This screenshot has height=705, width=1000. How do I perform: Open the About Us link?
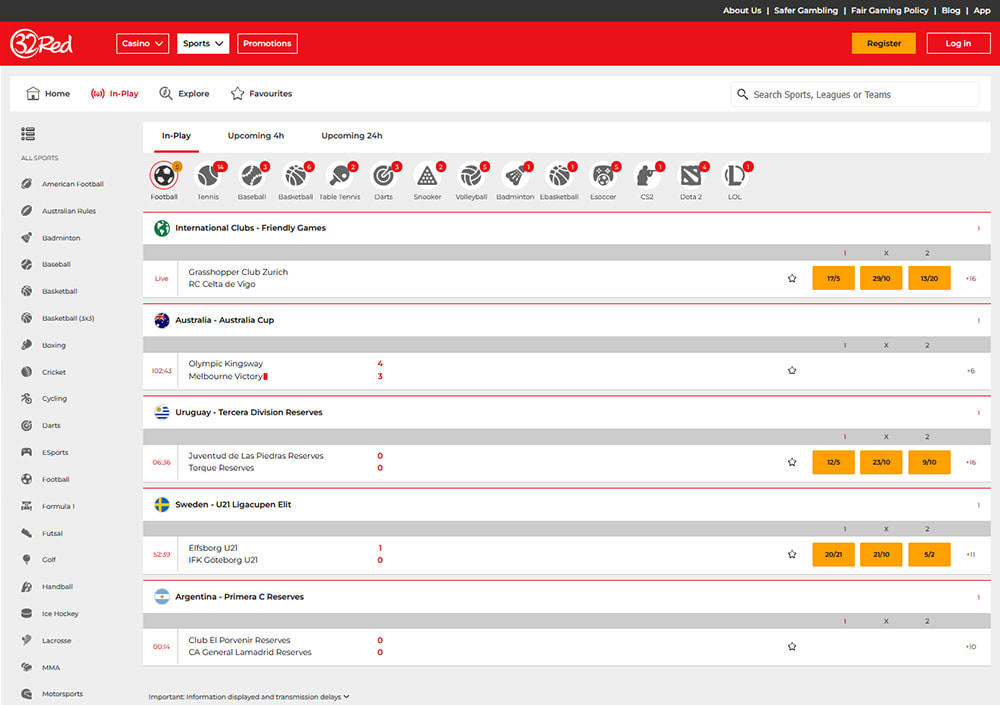pyautogui.click(x=742, y=10)
